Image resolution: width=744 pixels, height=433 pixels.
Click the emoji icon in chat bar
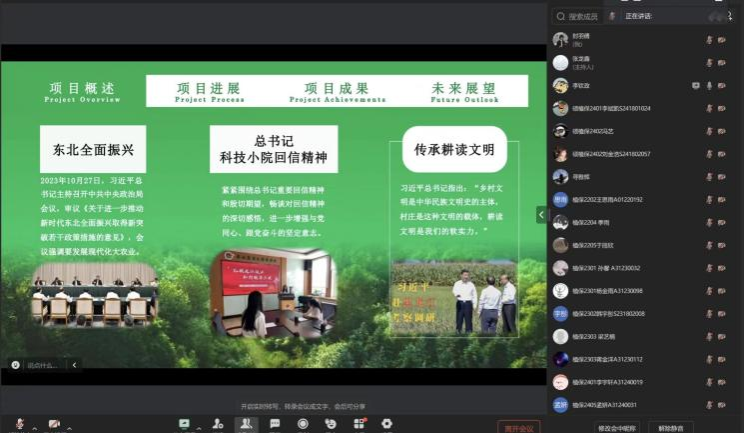click(x=16, y=365)
